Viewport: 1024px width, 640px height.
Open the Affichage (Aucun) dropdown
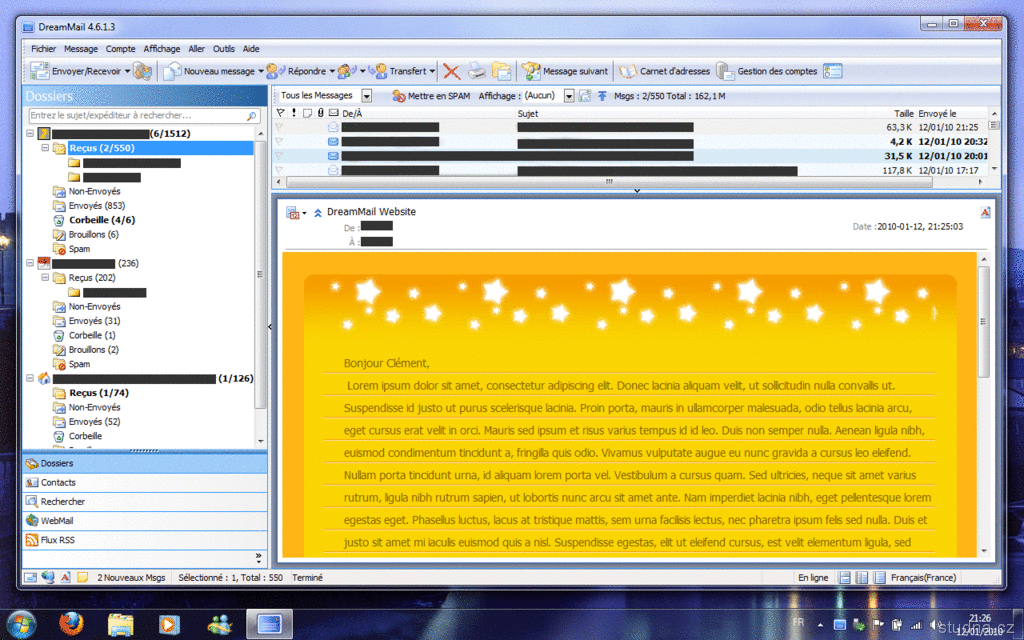(569, 96)
